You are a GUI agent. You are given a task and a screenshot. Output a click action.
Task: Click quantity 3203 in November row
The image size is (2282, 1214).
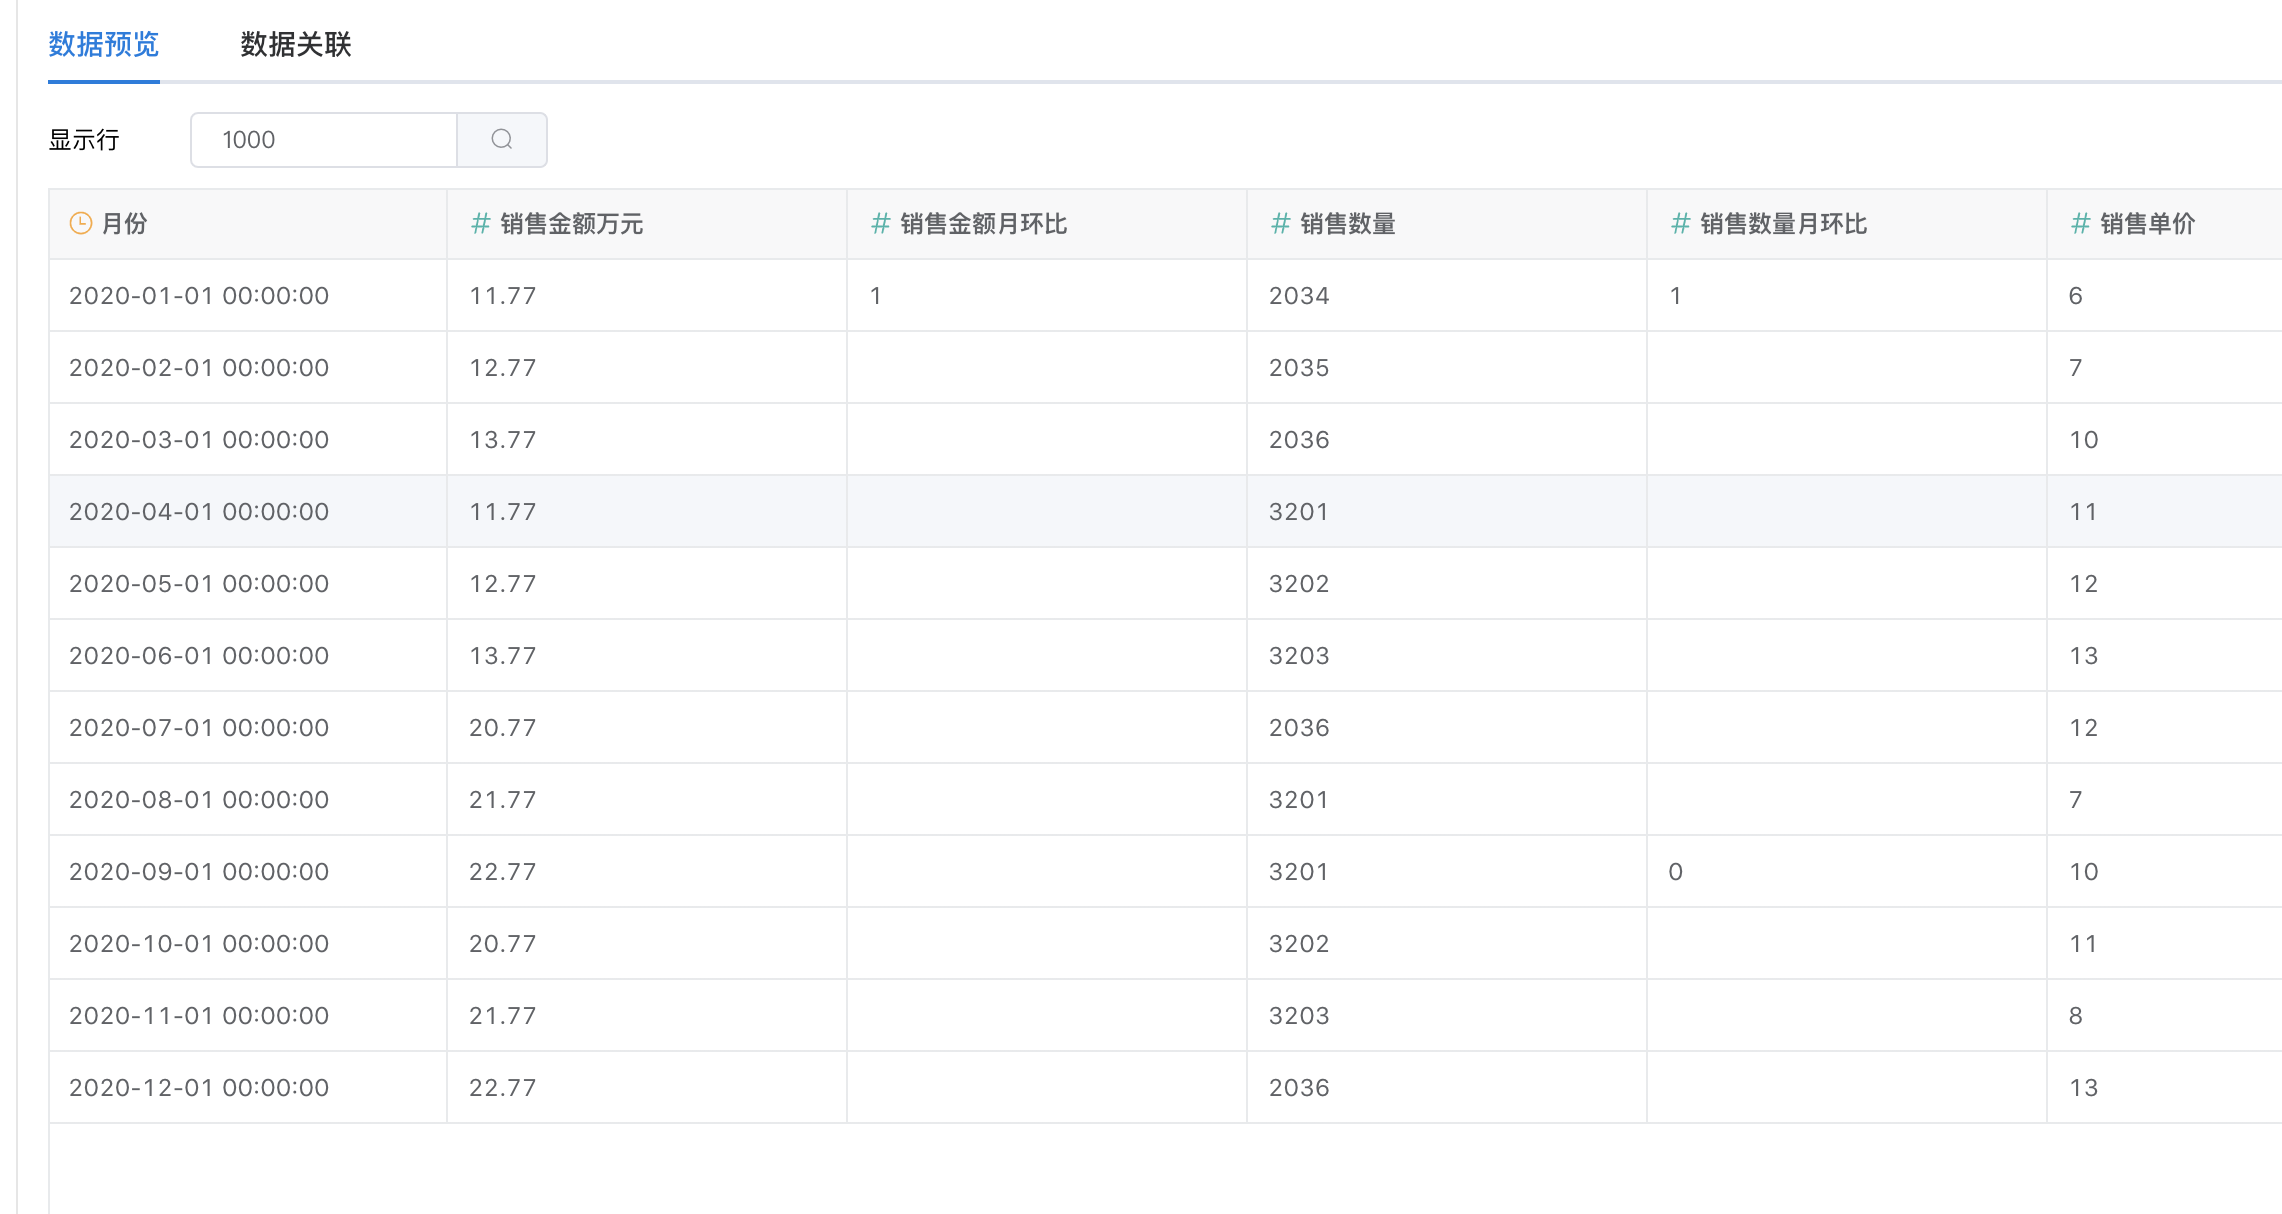1299,1016
